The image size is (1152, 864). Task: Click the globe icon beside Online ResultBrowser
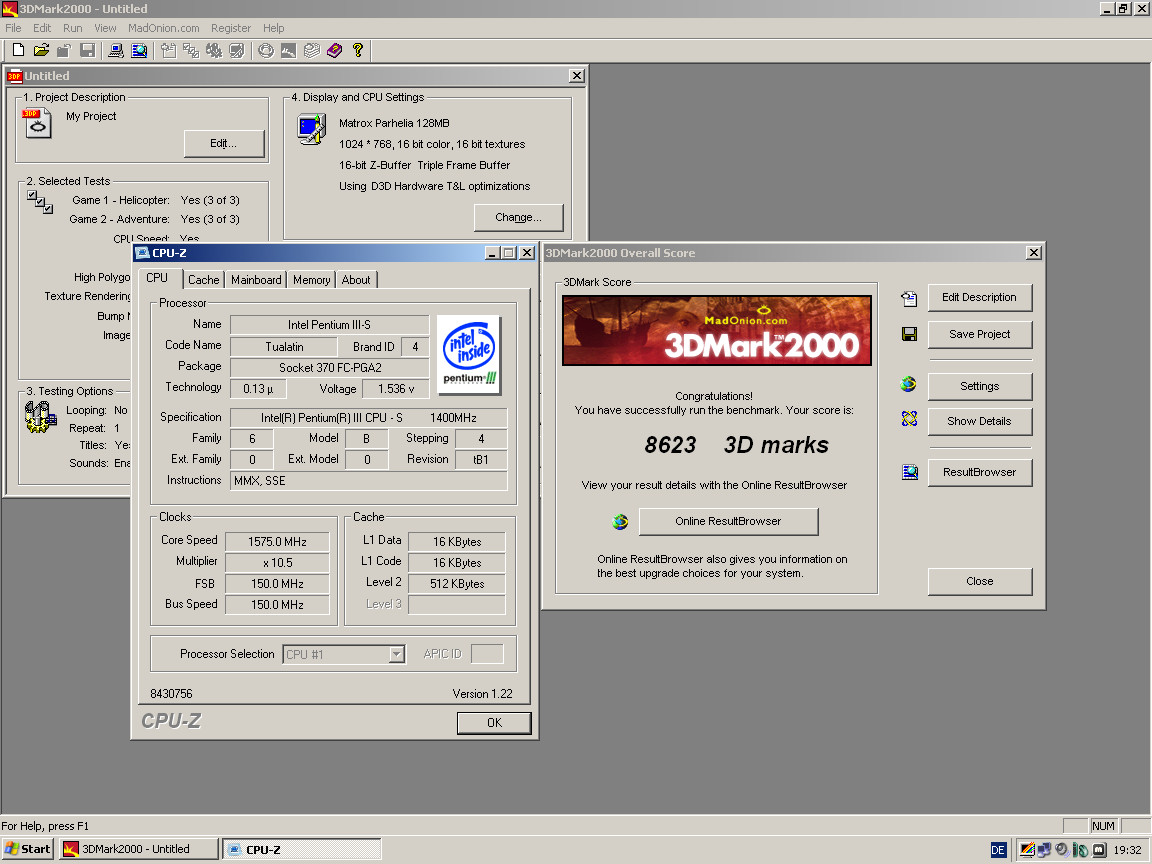pyautogui.click(x=620, y=522)
